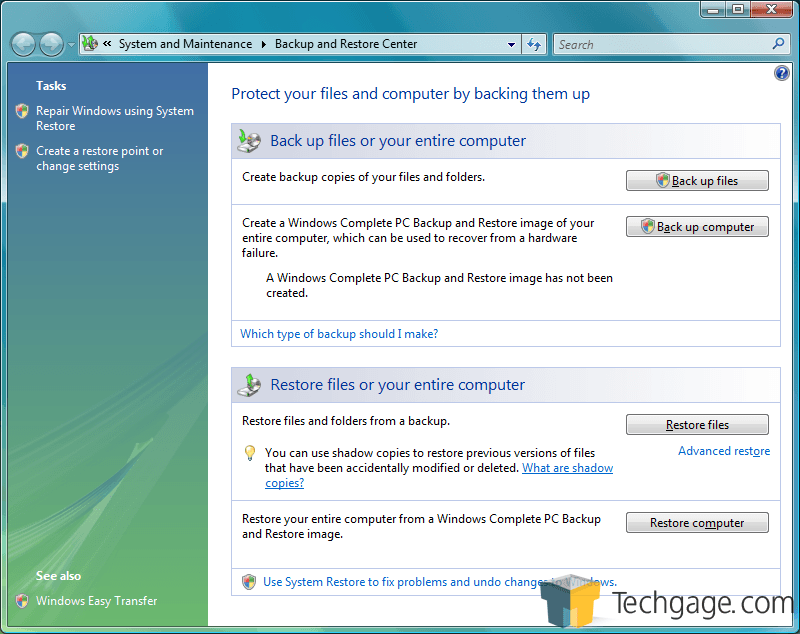Select System and Maintenance breadcrumb
Screen dimensions: 800x634
[185, 44]
